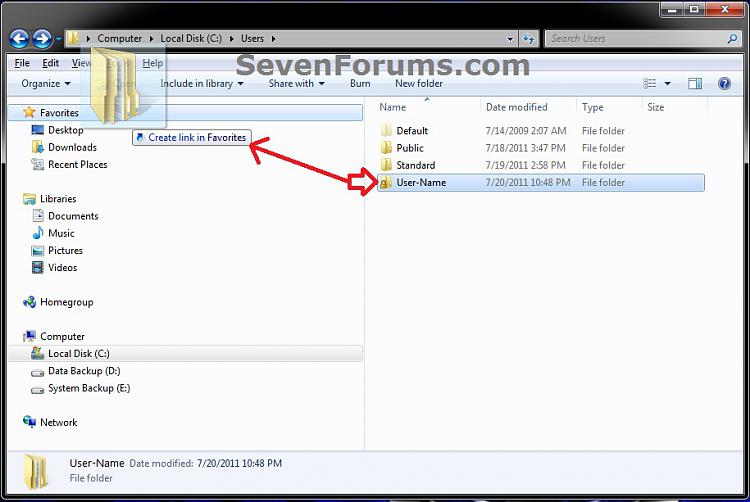Select System Backup (E:) drive
Image resolution: width=750 pixels, height=502 pixels.
[x=89, y=388]
